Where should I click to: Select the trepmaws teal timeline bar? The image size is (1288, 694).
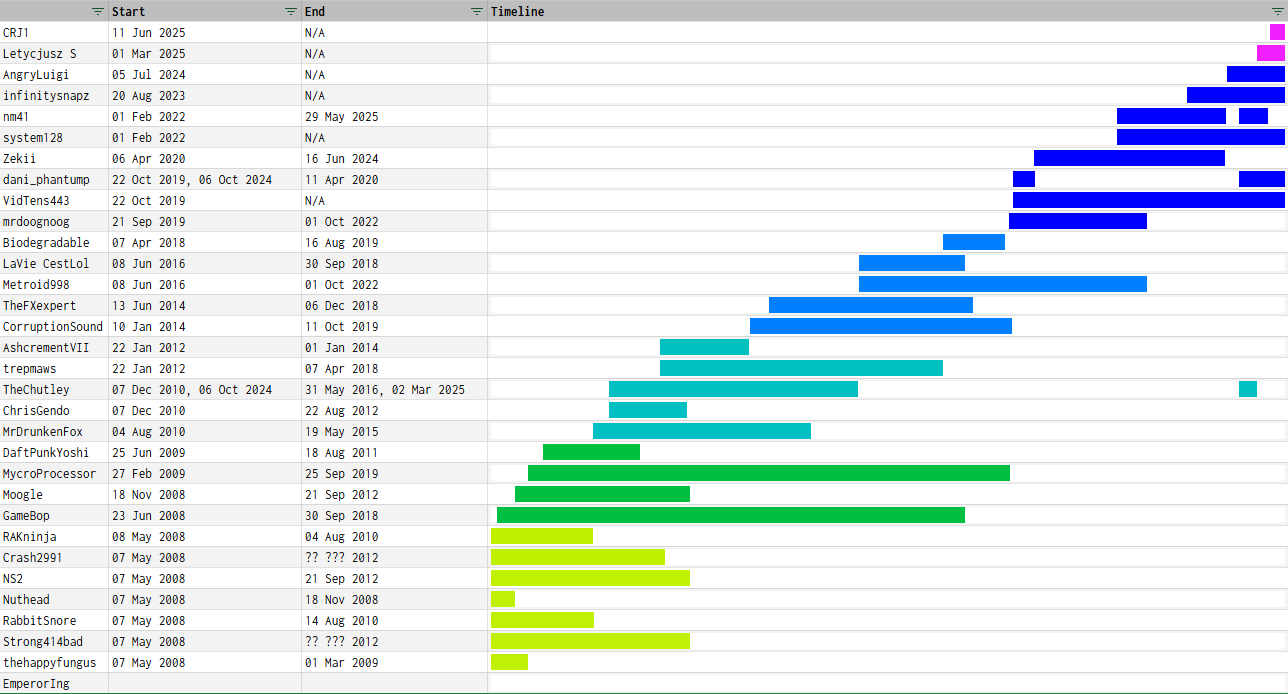coord(801,368)
